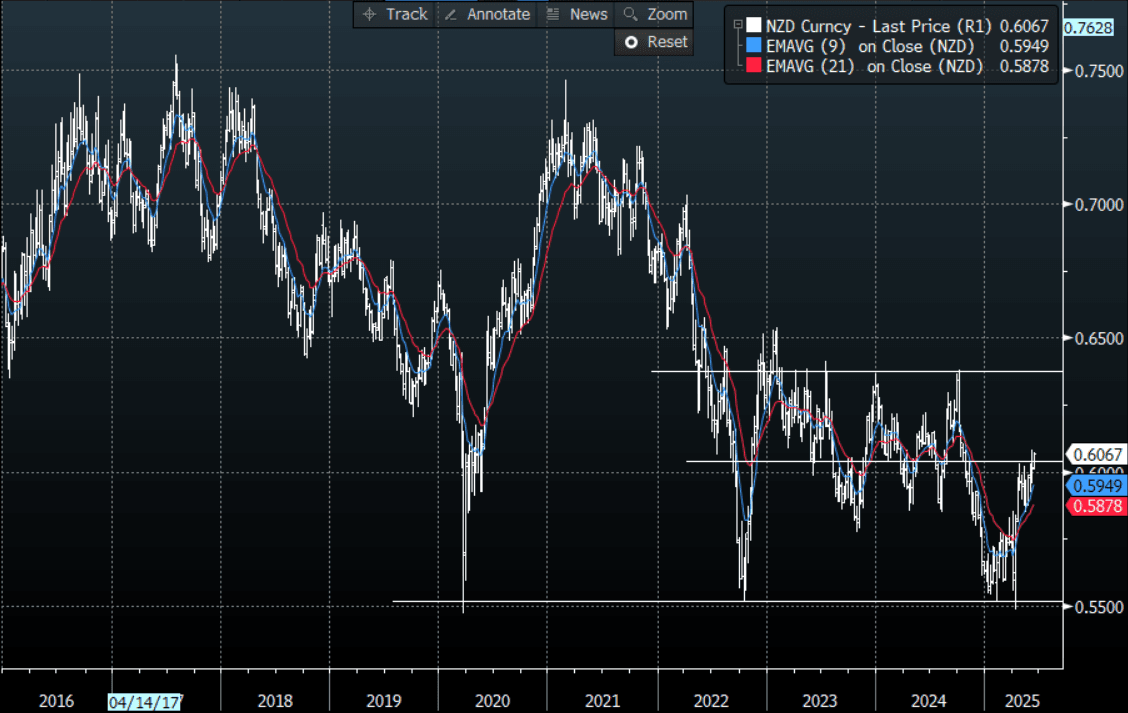Click the 0.6067 last price axis tag
This screenshot has width=1128, height=713.
(1098, 455)
